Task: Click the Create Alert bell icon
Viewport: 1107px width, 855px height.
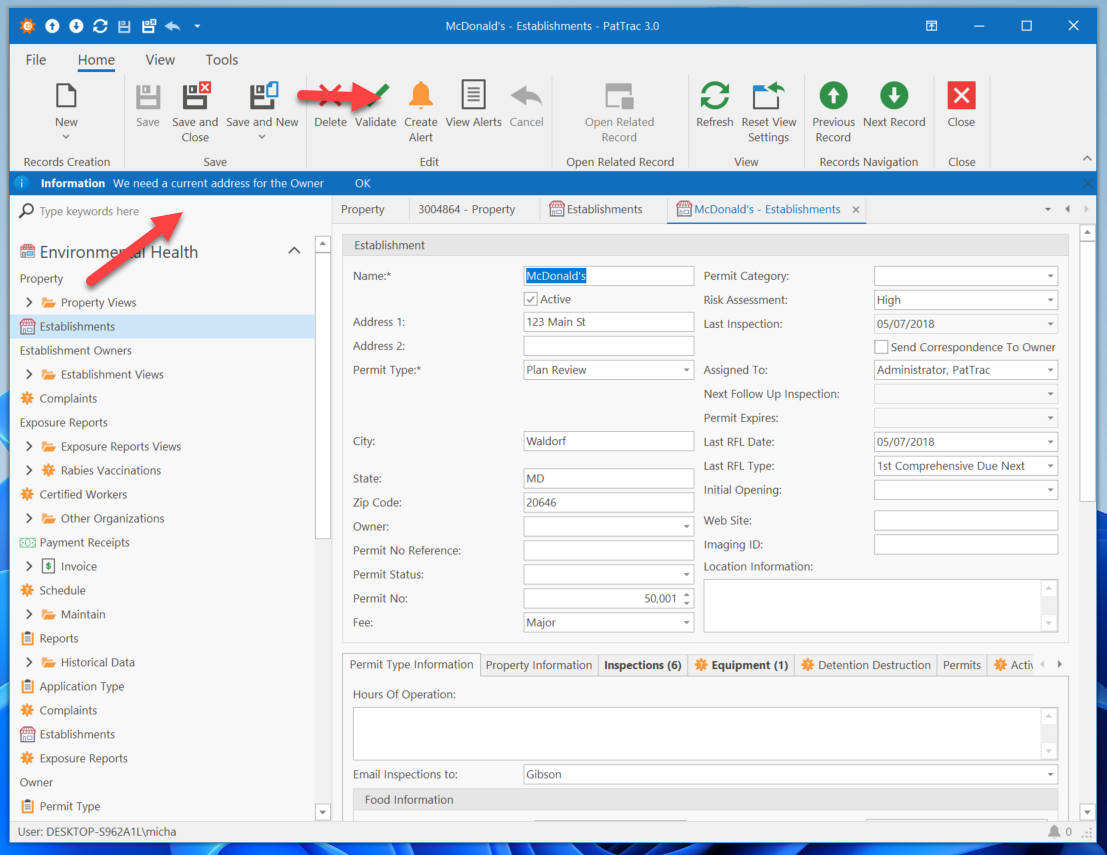Action: point(421,95)
